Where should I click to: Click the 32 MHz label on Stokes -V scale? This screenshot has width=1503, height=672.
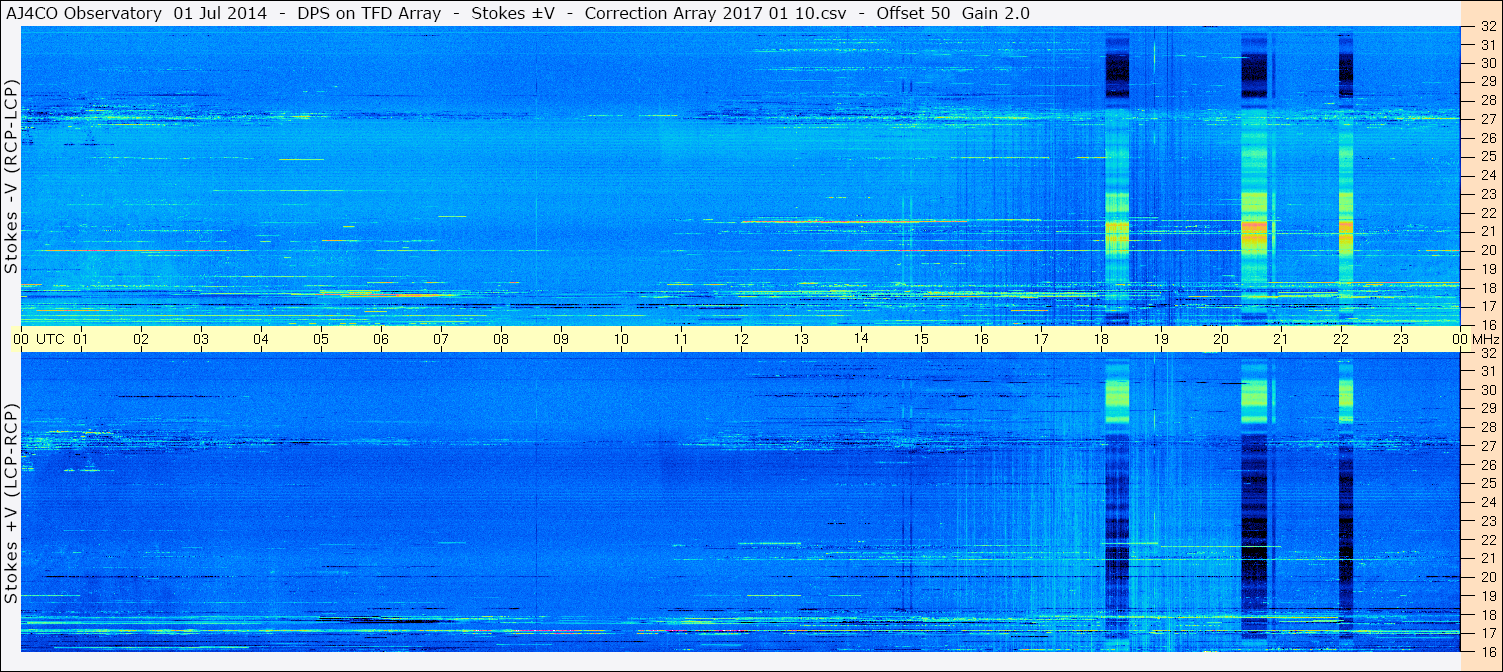[x=1488, y=27]
